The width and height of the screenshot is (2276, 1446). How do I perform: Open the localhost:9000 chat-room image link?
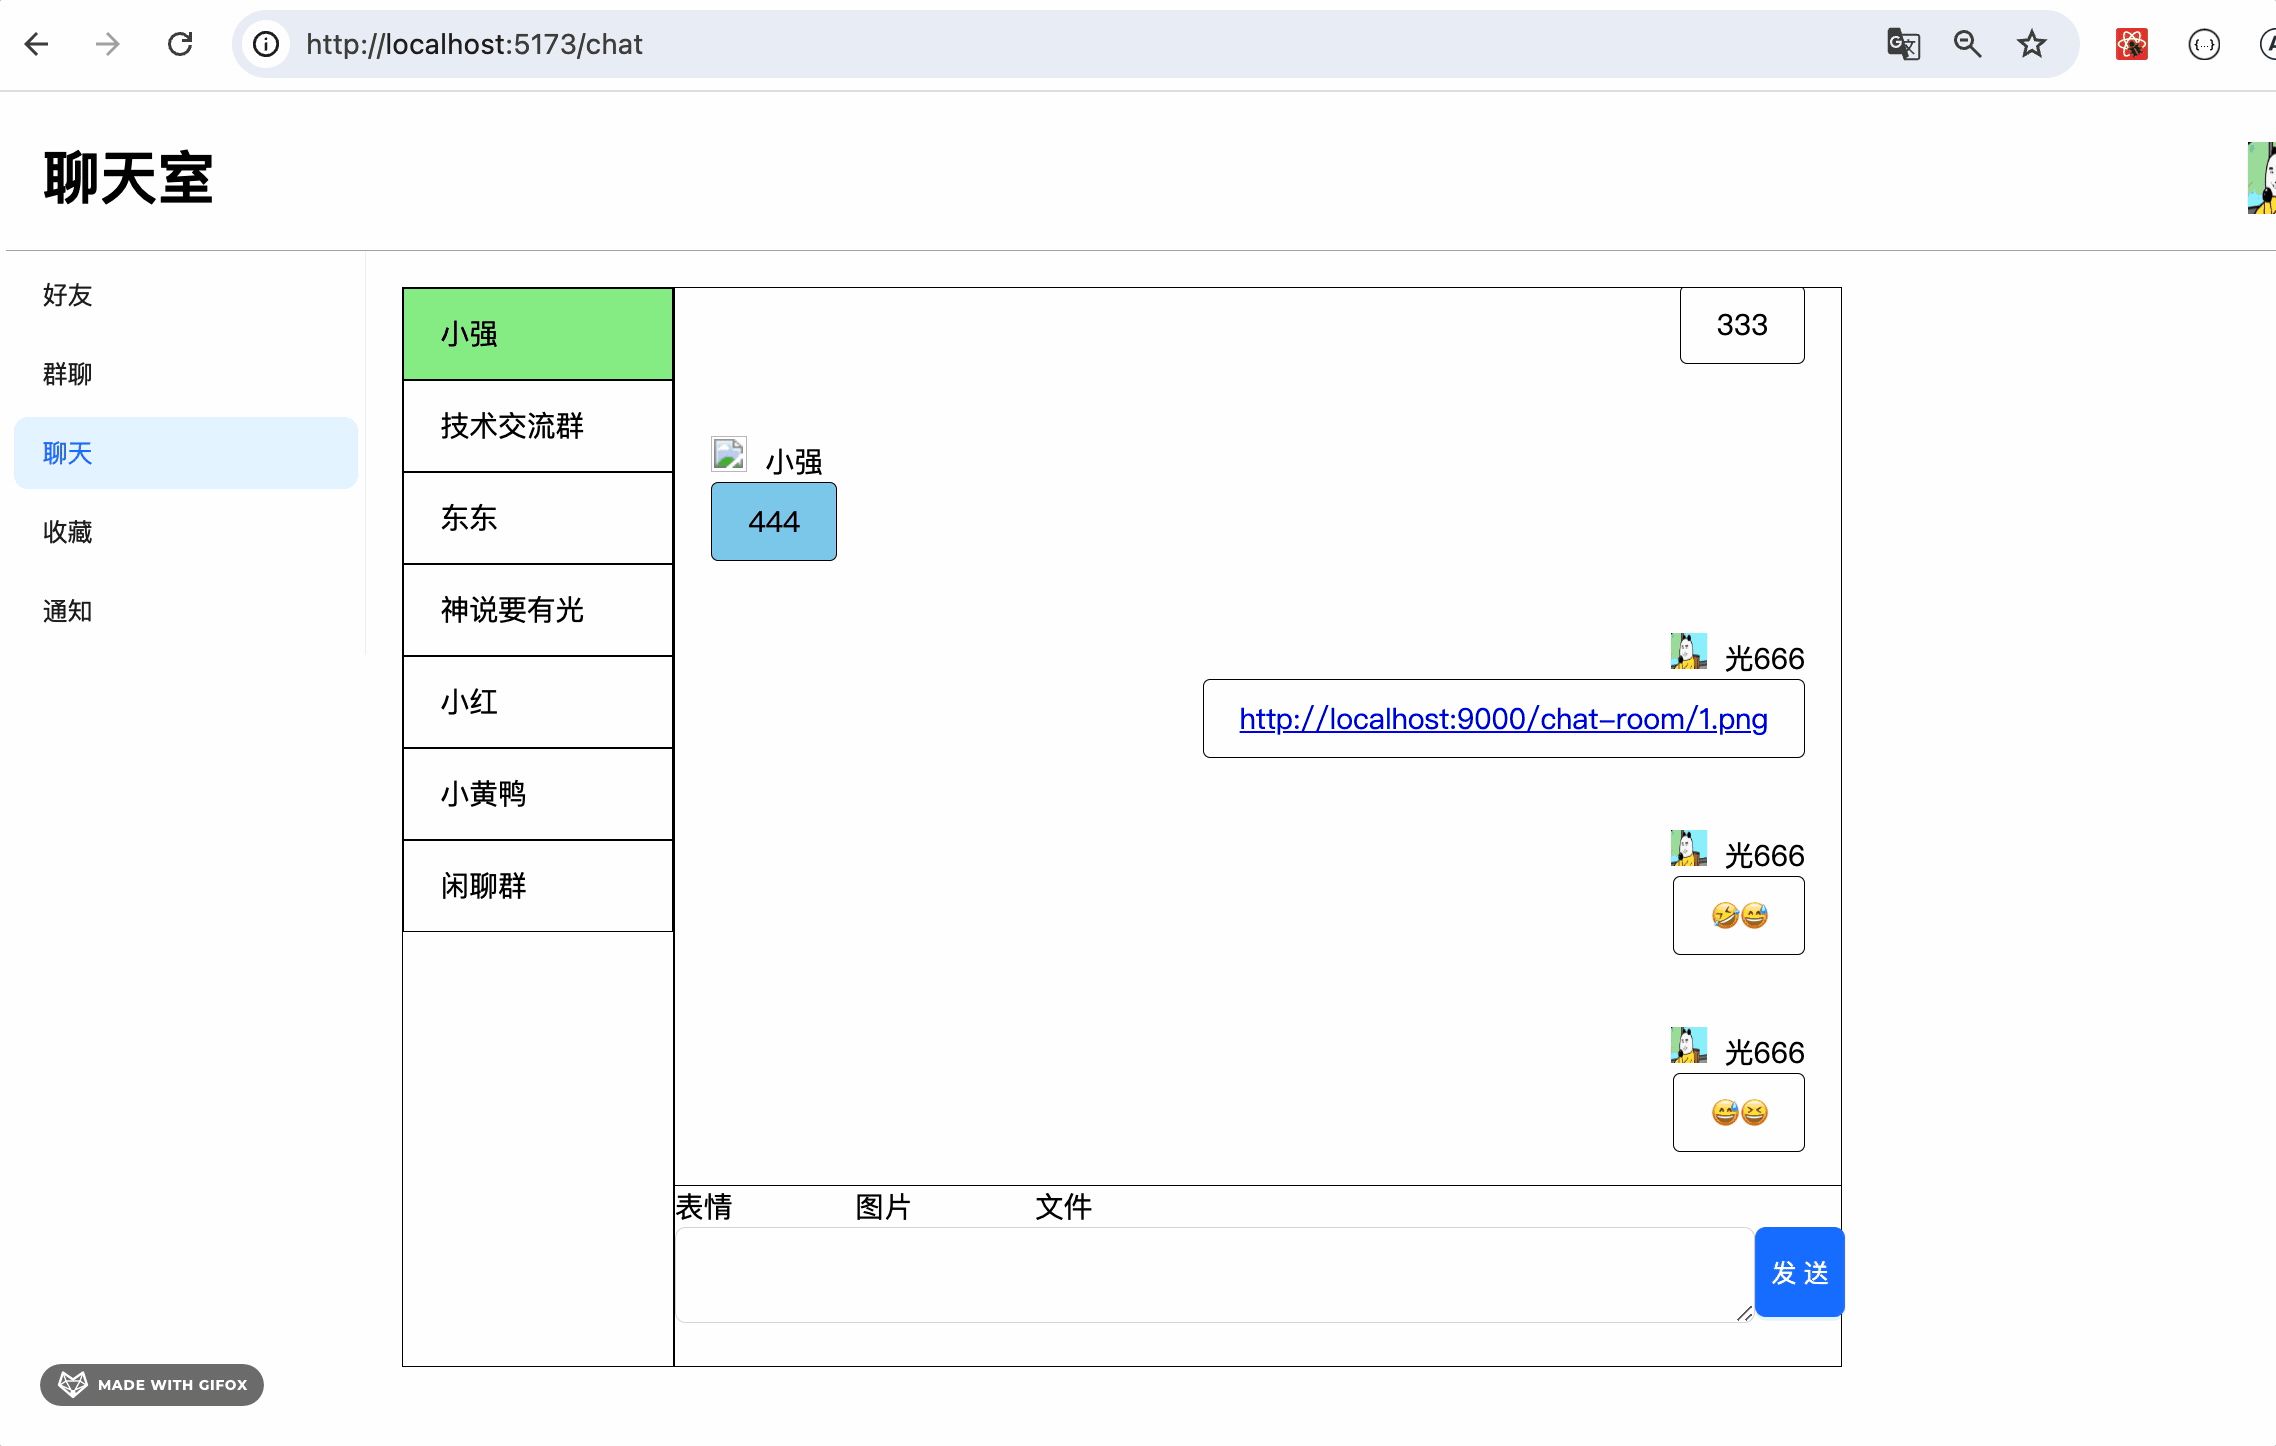pyautogui.click(x=1503, y=719)
